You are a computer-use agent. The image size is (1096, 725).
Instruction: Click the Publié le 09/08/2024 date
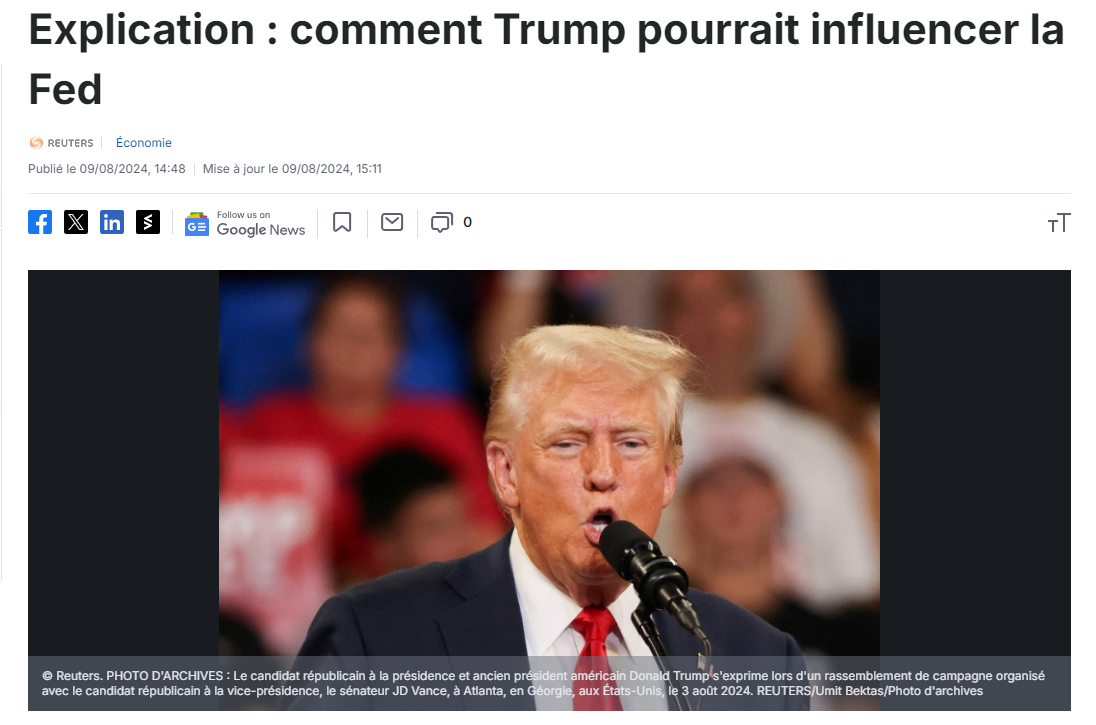[107, 168]
